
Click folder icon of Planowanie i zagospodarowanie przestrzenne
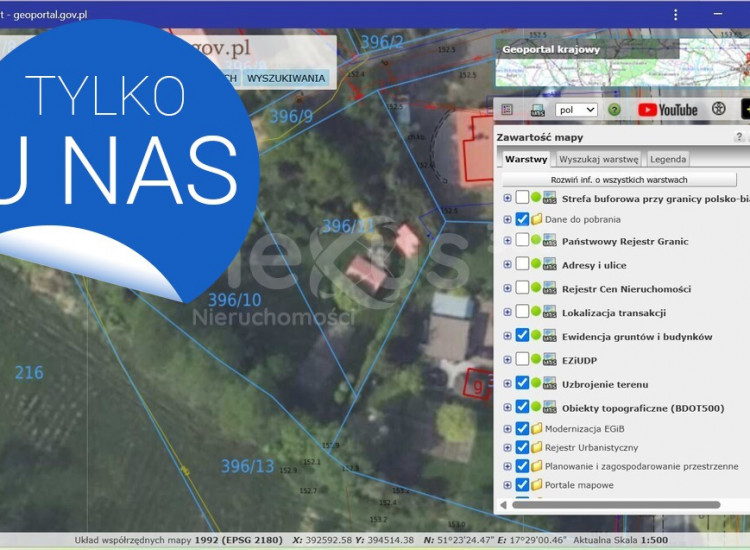click(x=536, y=466)
